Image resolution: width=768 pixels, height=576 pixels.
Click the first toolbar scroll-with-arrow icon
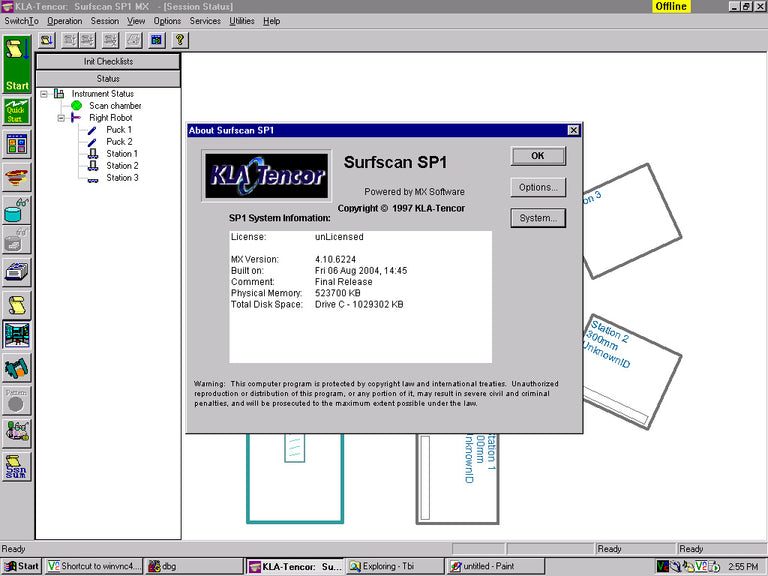48,40
